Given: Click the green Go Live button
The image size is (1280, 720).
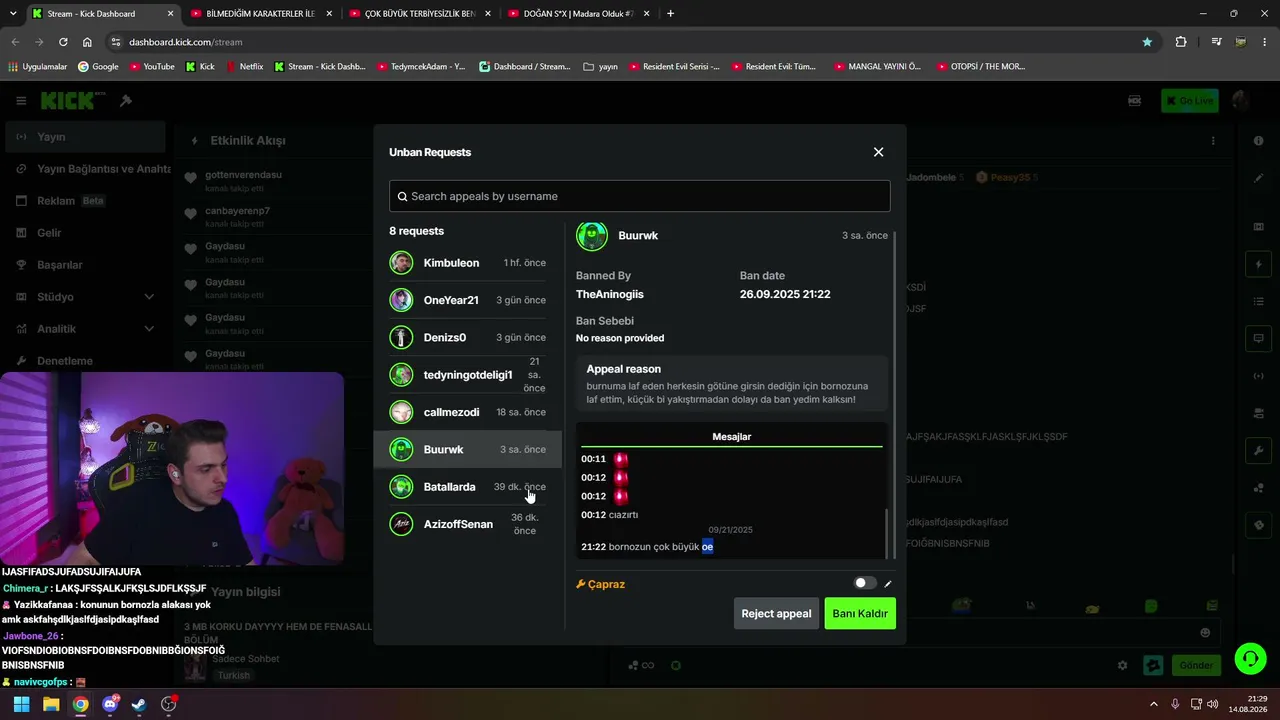Looking at the screenshot, I should [1189, 100].
